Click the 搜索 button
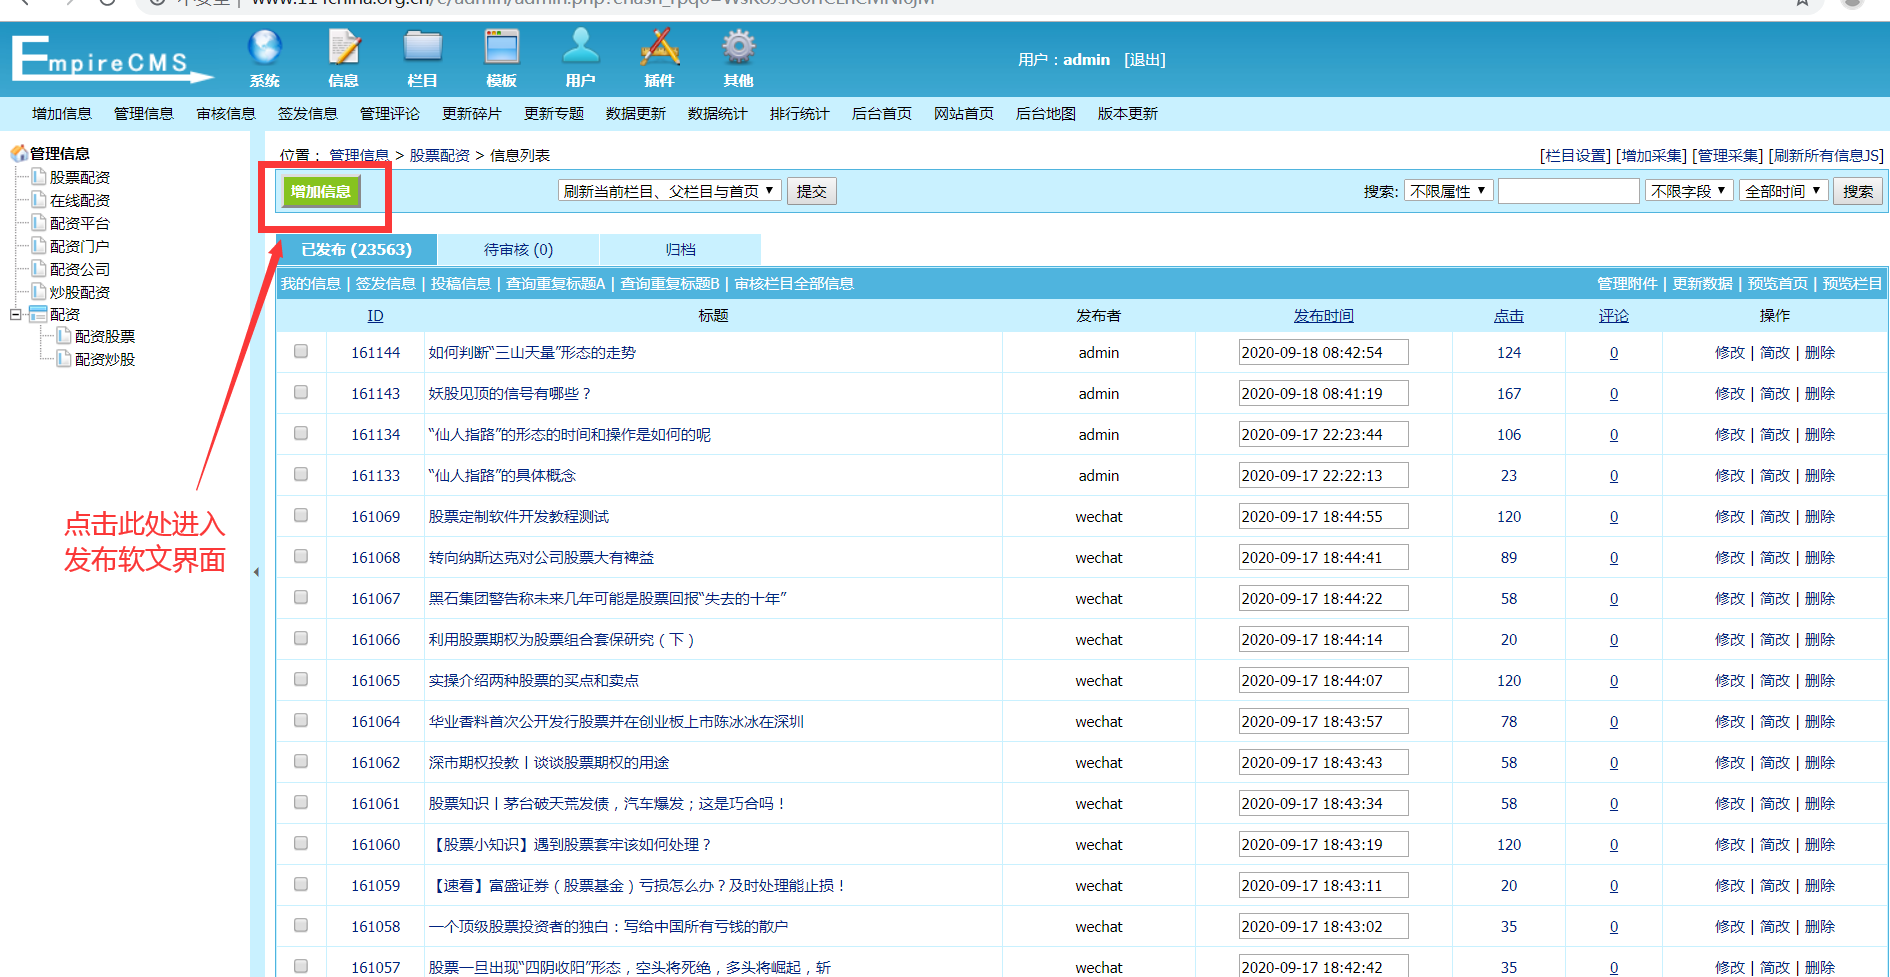The width and height of the screenshot is (1890, 977). pyautogui.click(x=1858, y=191)
